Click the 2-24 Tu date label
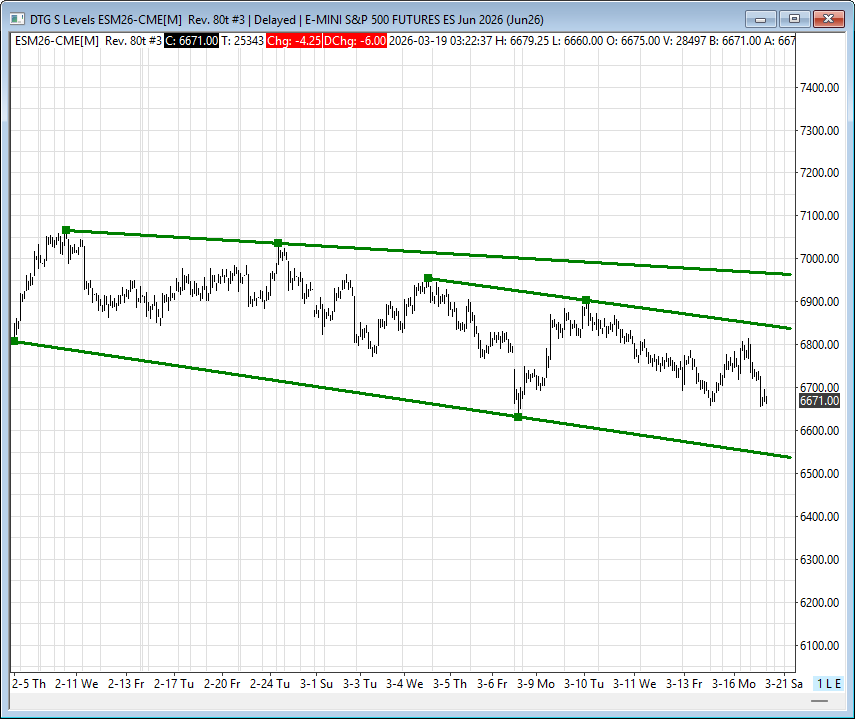Viewport: 855px width, 719px height. tap(270, 684)
